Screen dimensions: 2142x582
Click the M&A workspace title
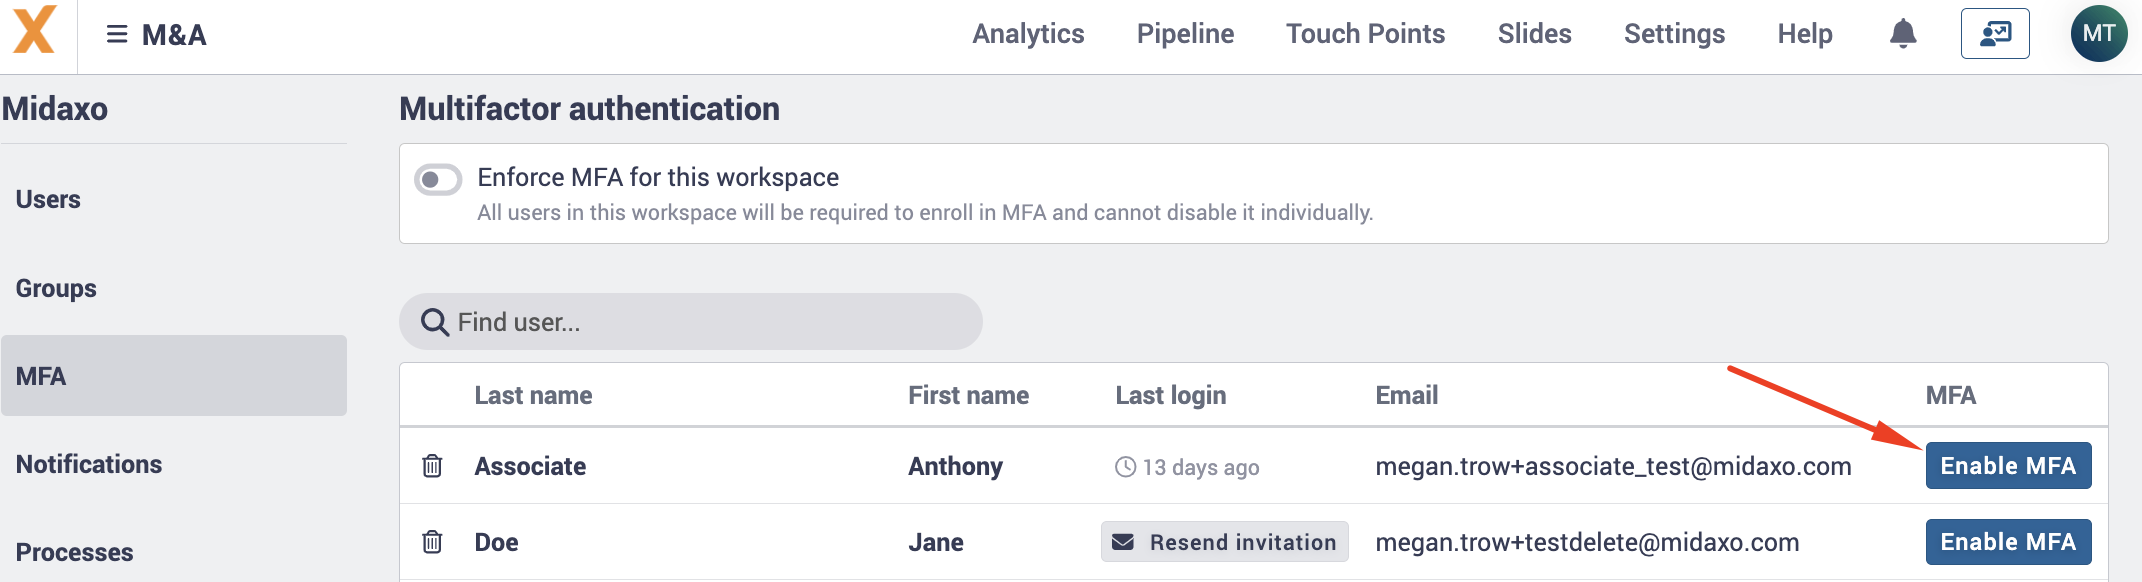coord(174,35)
